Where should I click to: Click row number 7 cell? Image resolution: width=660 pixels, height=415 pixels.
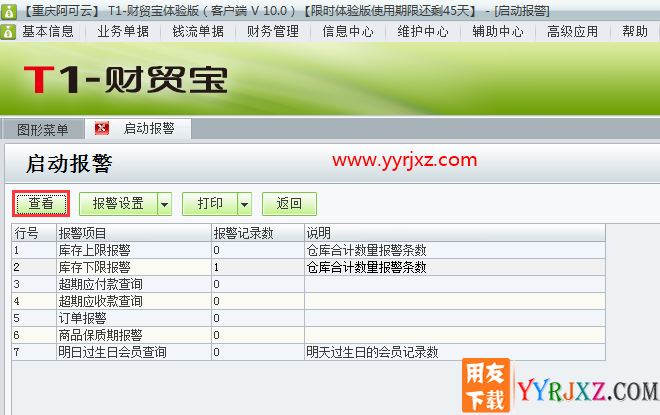click(34, 352)
